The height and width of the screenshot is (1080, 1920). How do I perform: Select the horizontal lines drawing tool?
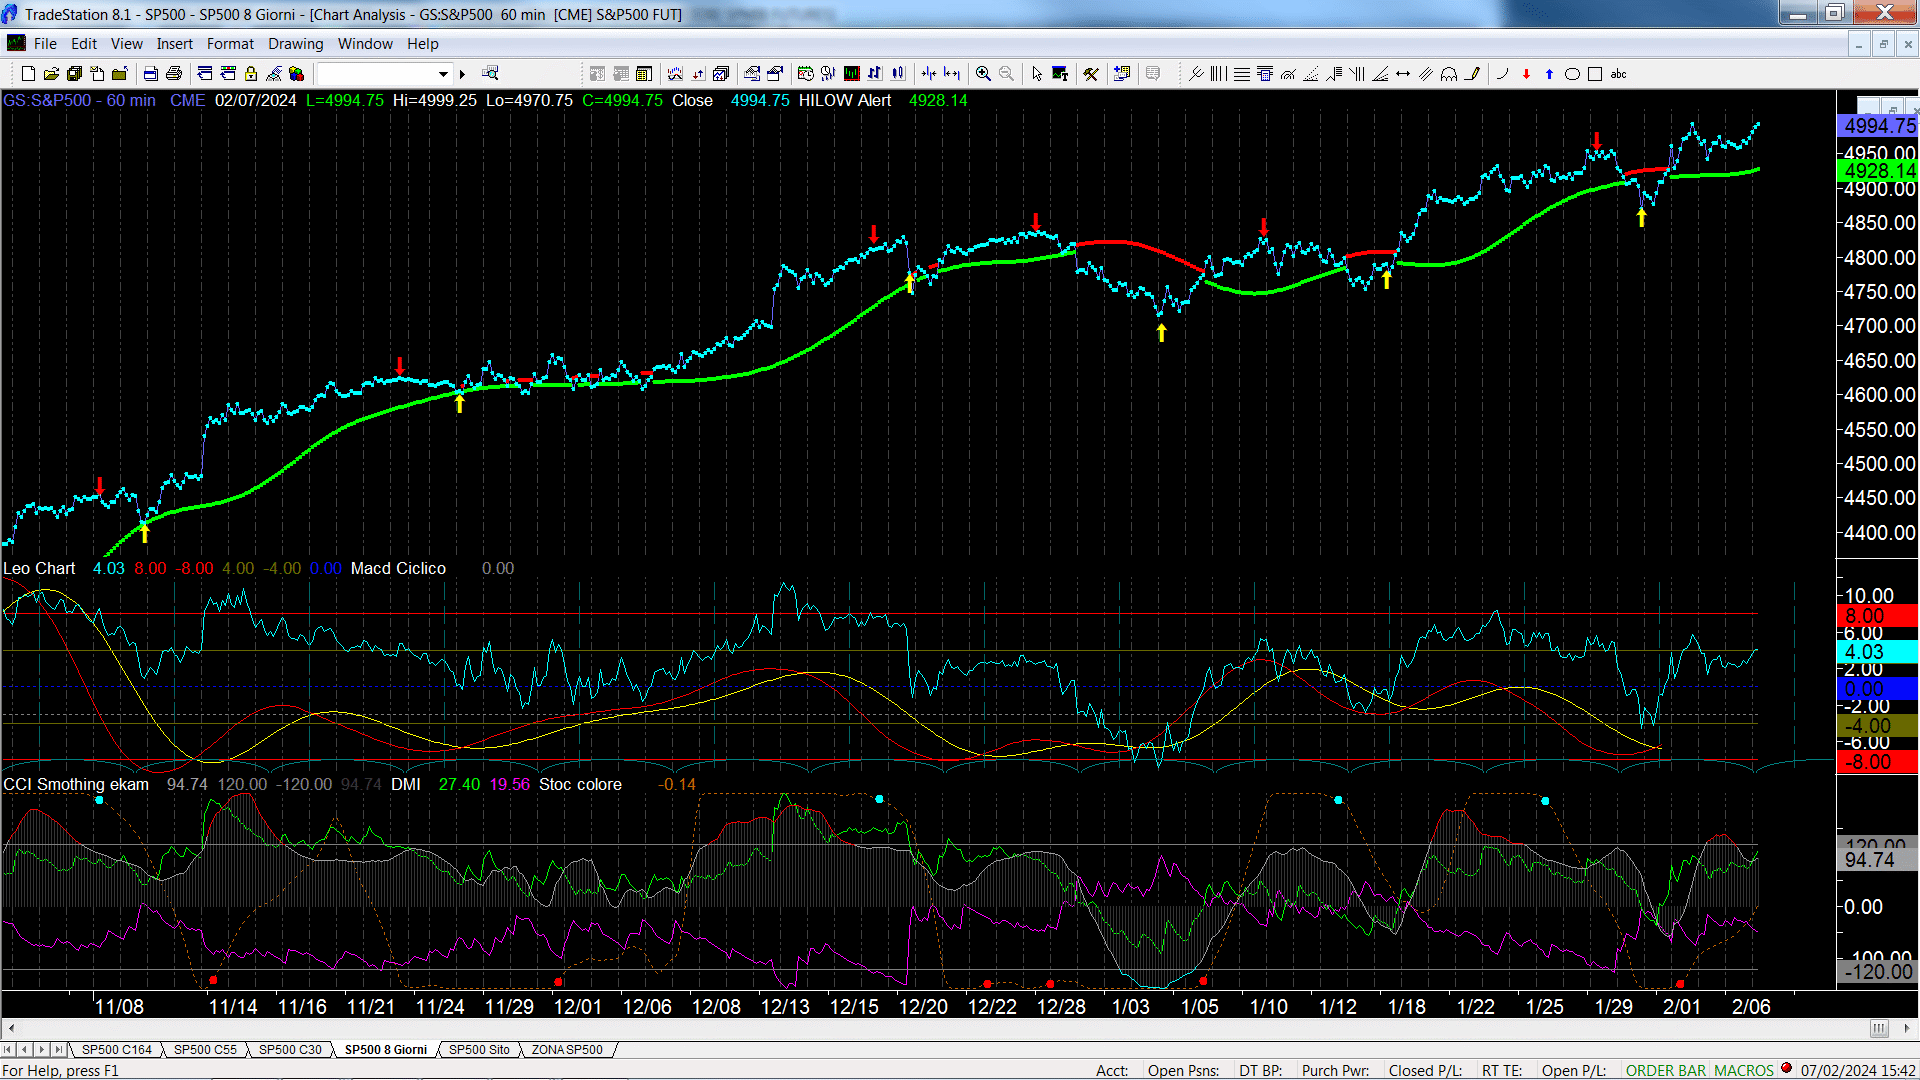point(1242,74)
